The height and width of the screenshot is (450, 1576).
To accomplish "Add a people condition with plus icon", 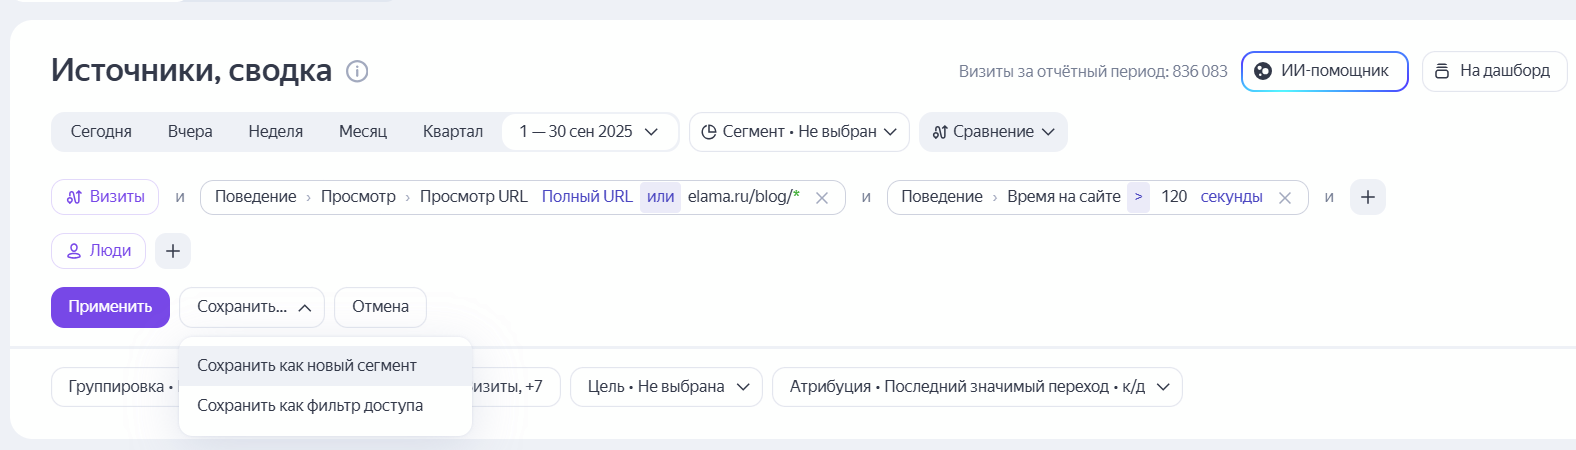I will [173, 251].
